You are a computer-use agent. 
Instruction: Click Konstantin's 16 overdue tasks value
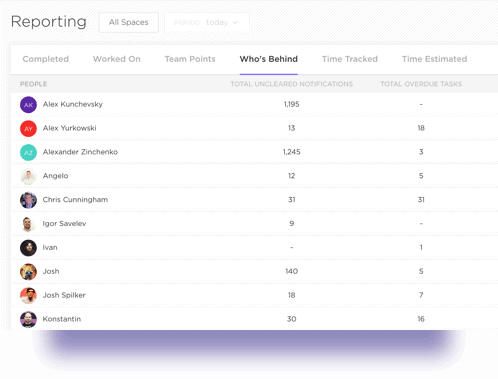pos(421,319)
